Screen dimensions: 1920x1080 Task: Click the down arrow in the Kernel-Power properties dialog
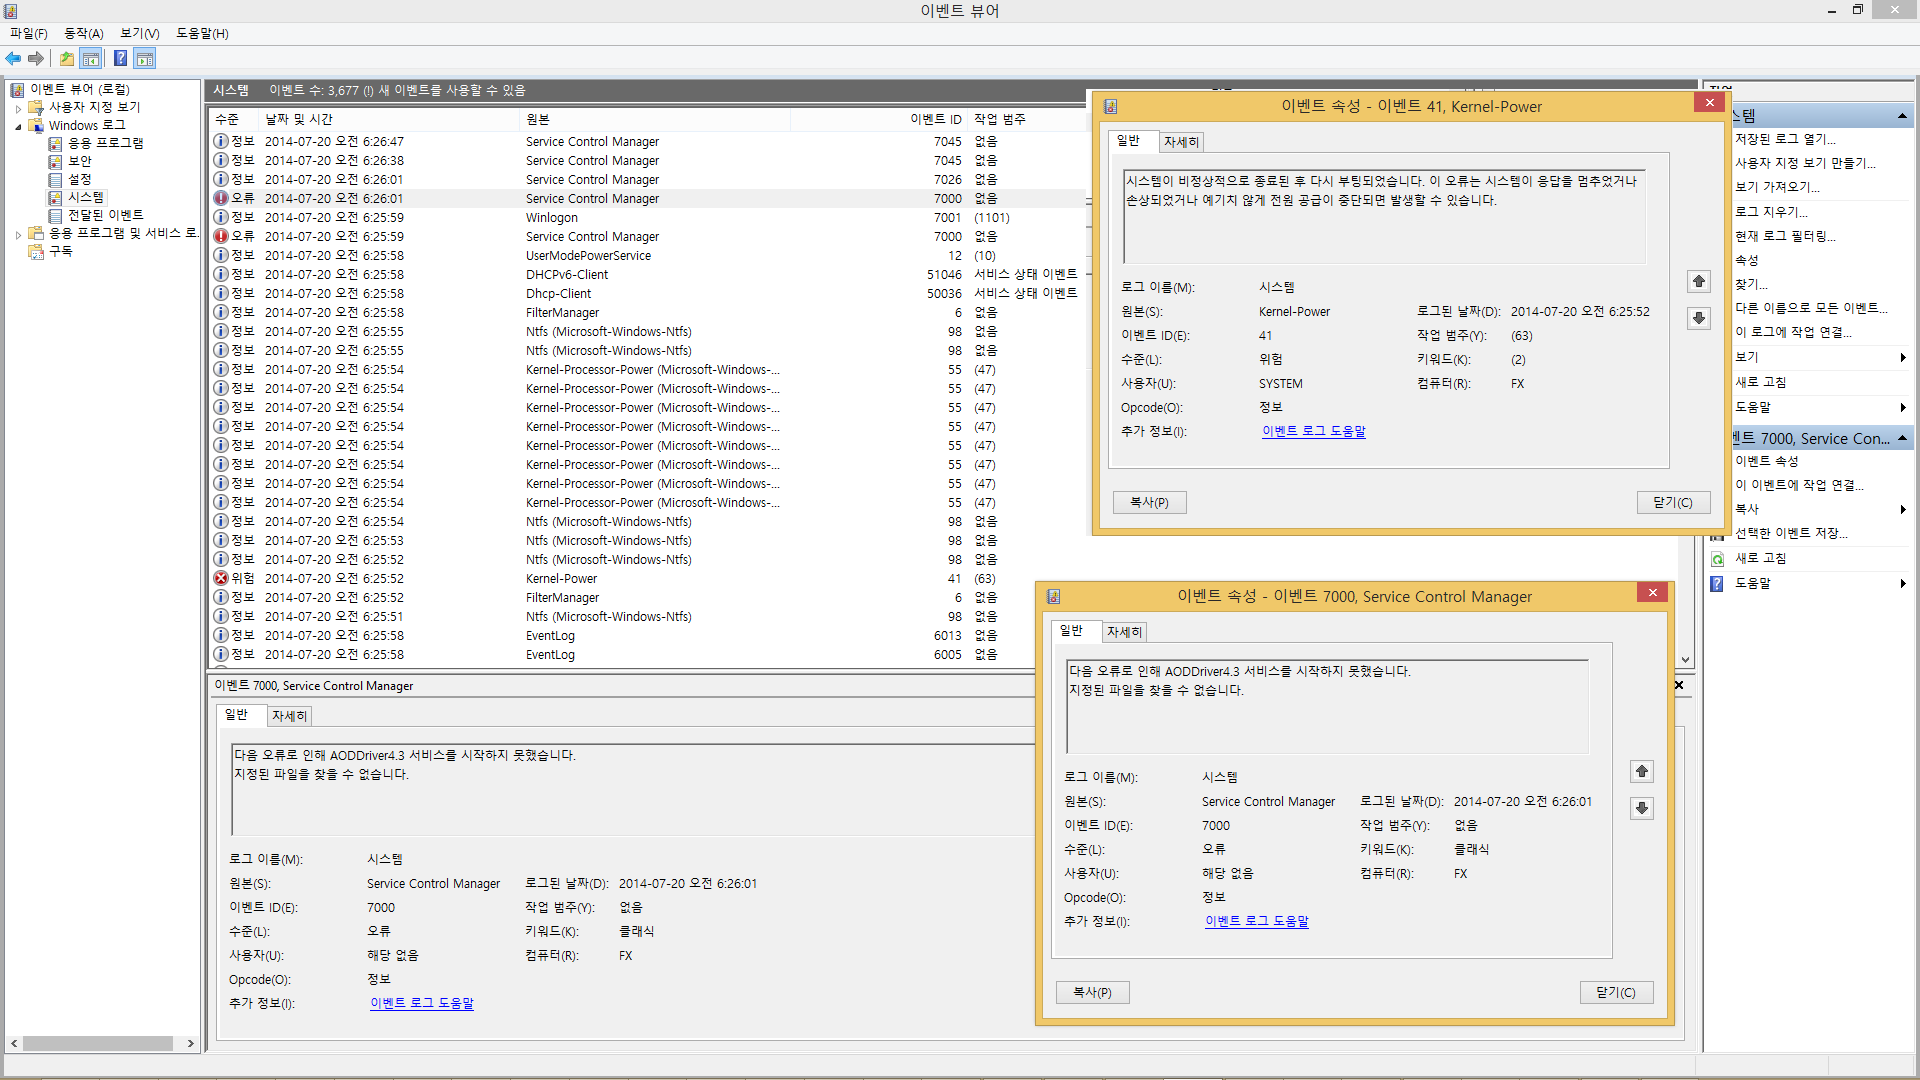[x=1699, y=318]
